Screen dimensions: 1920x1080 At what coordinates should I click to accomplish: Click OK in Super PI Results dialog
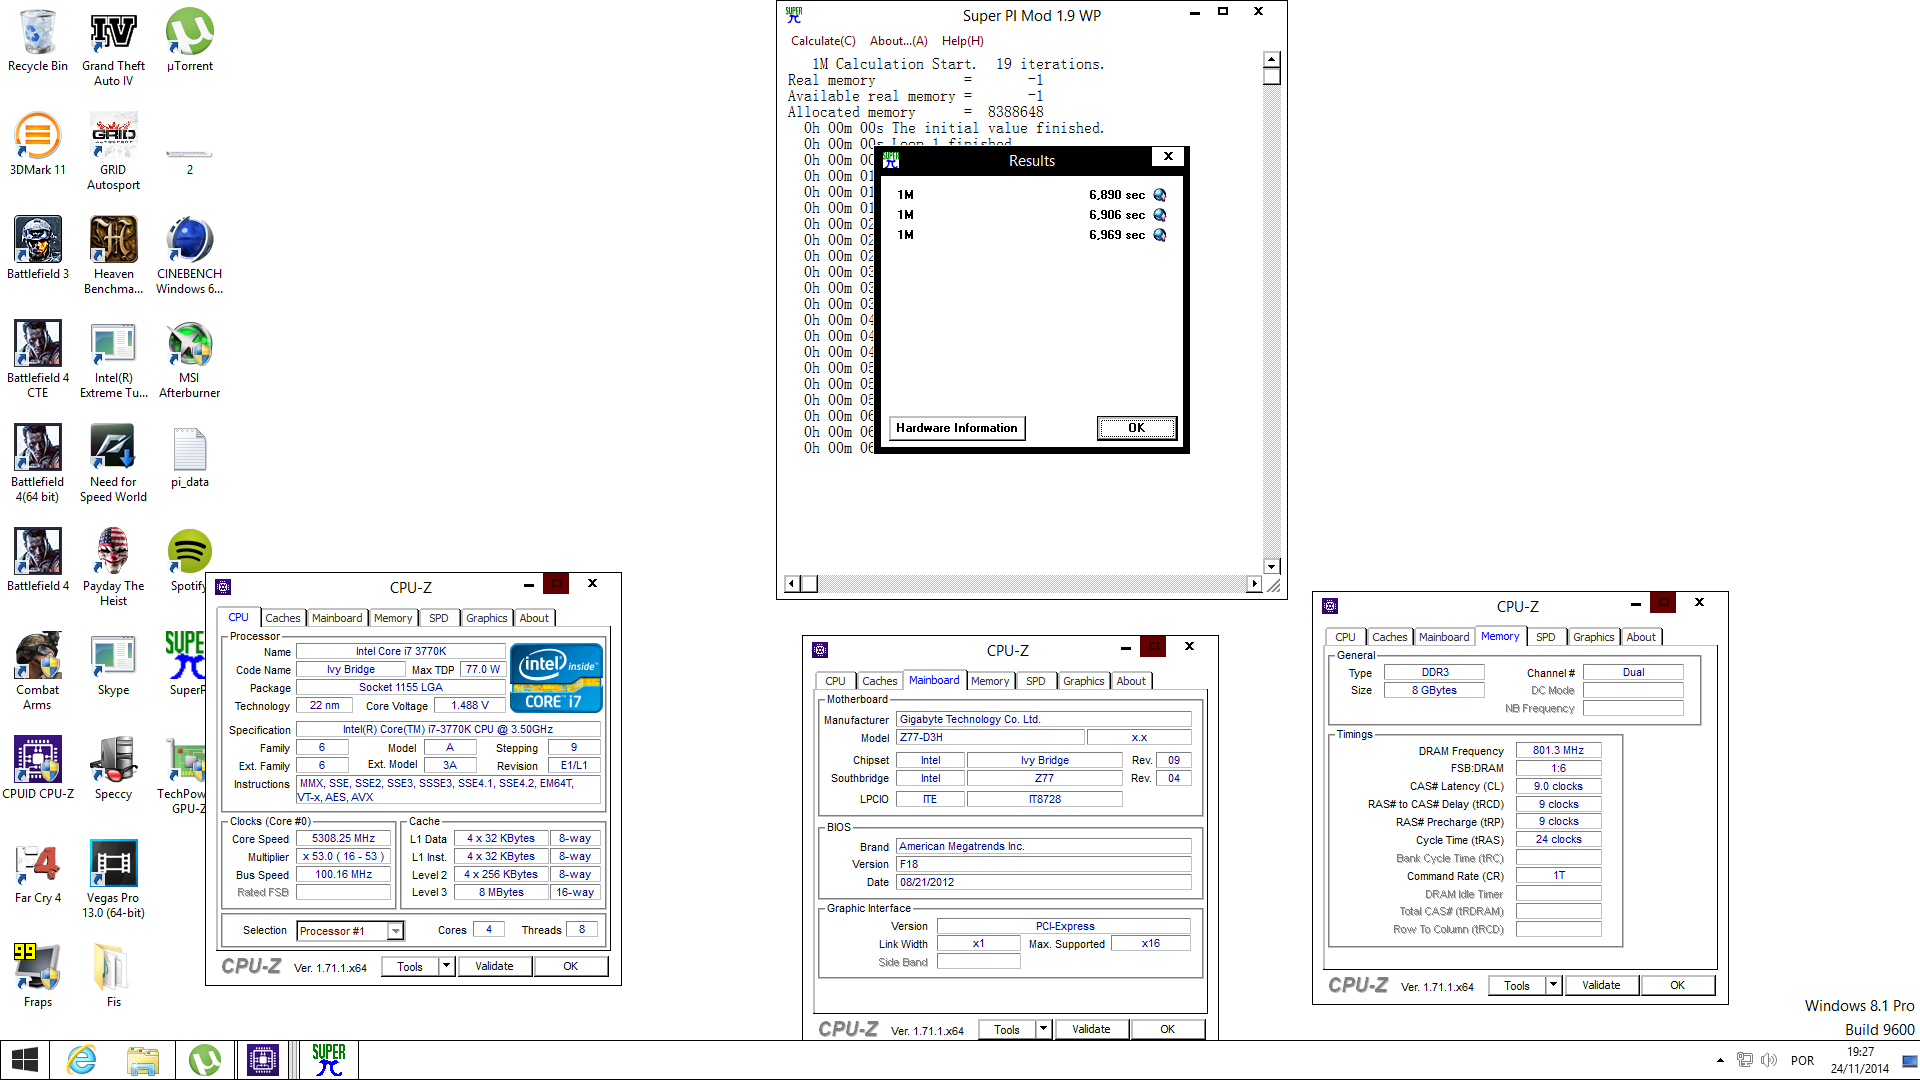coord(1137,428)
